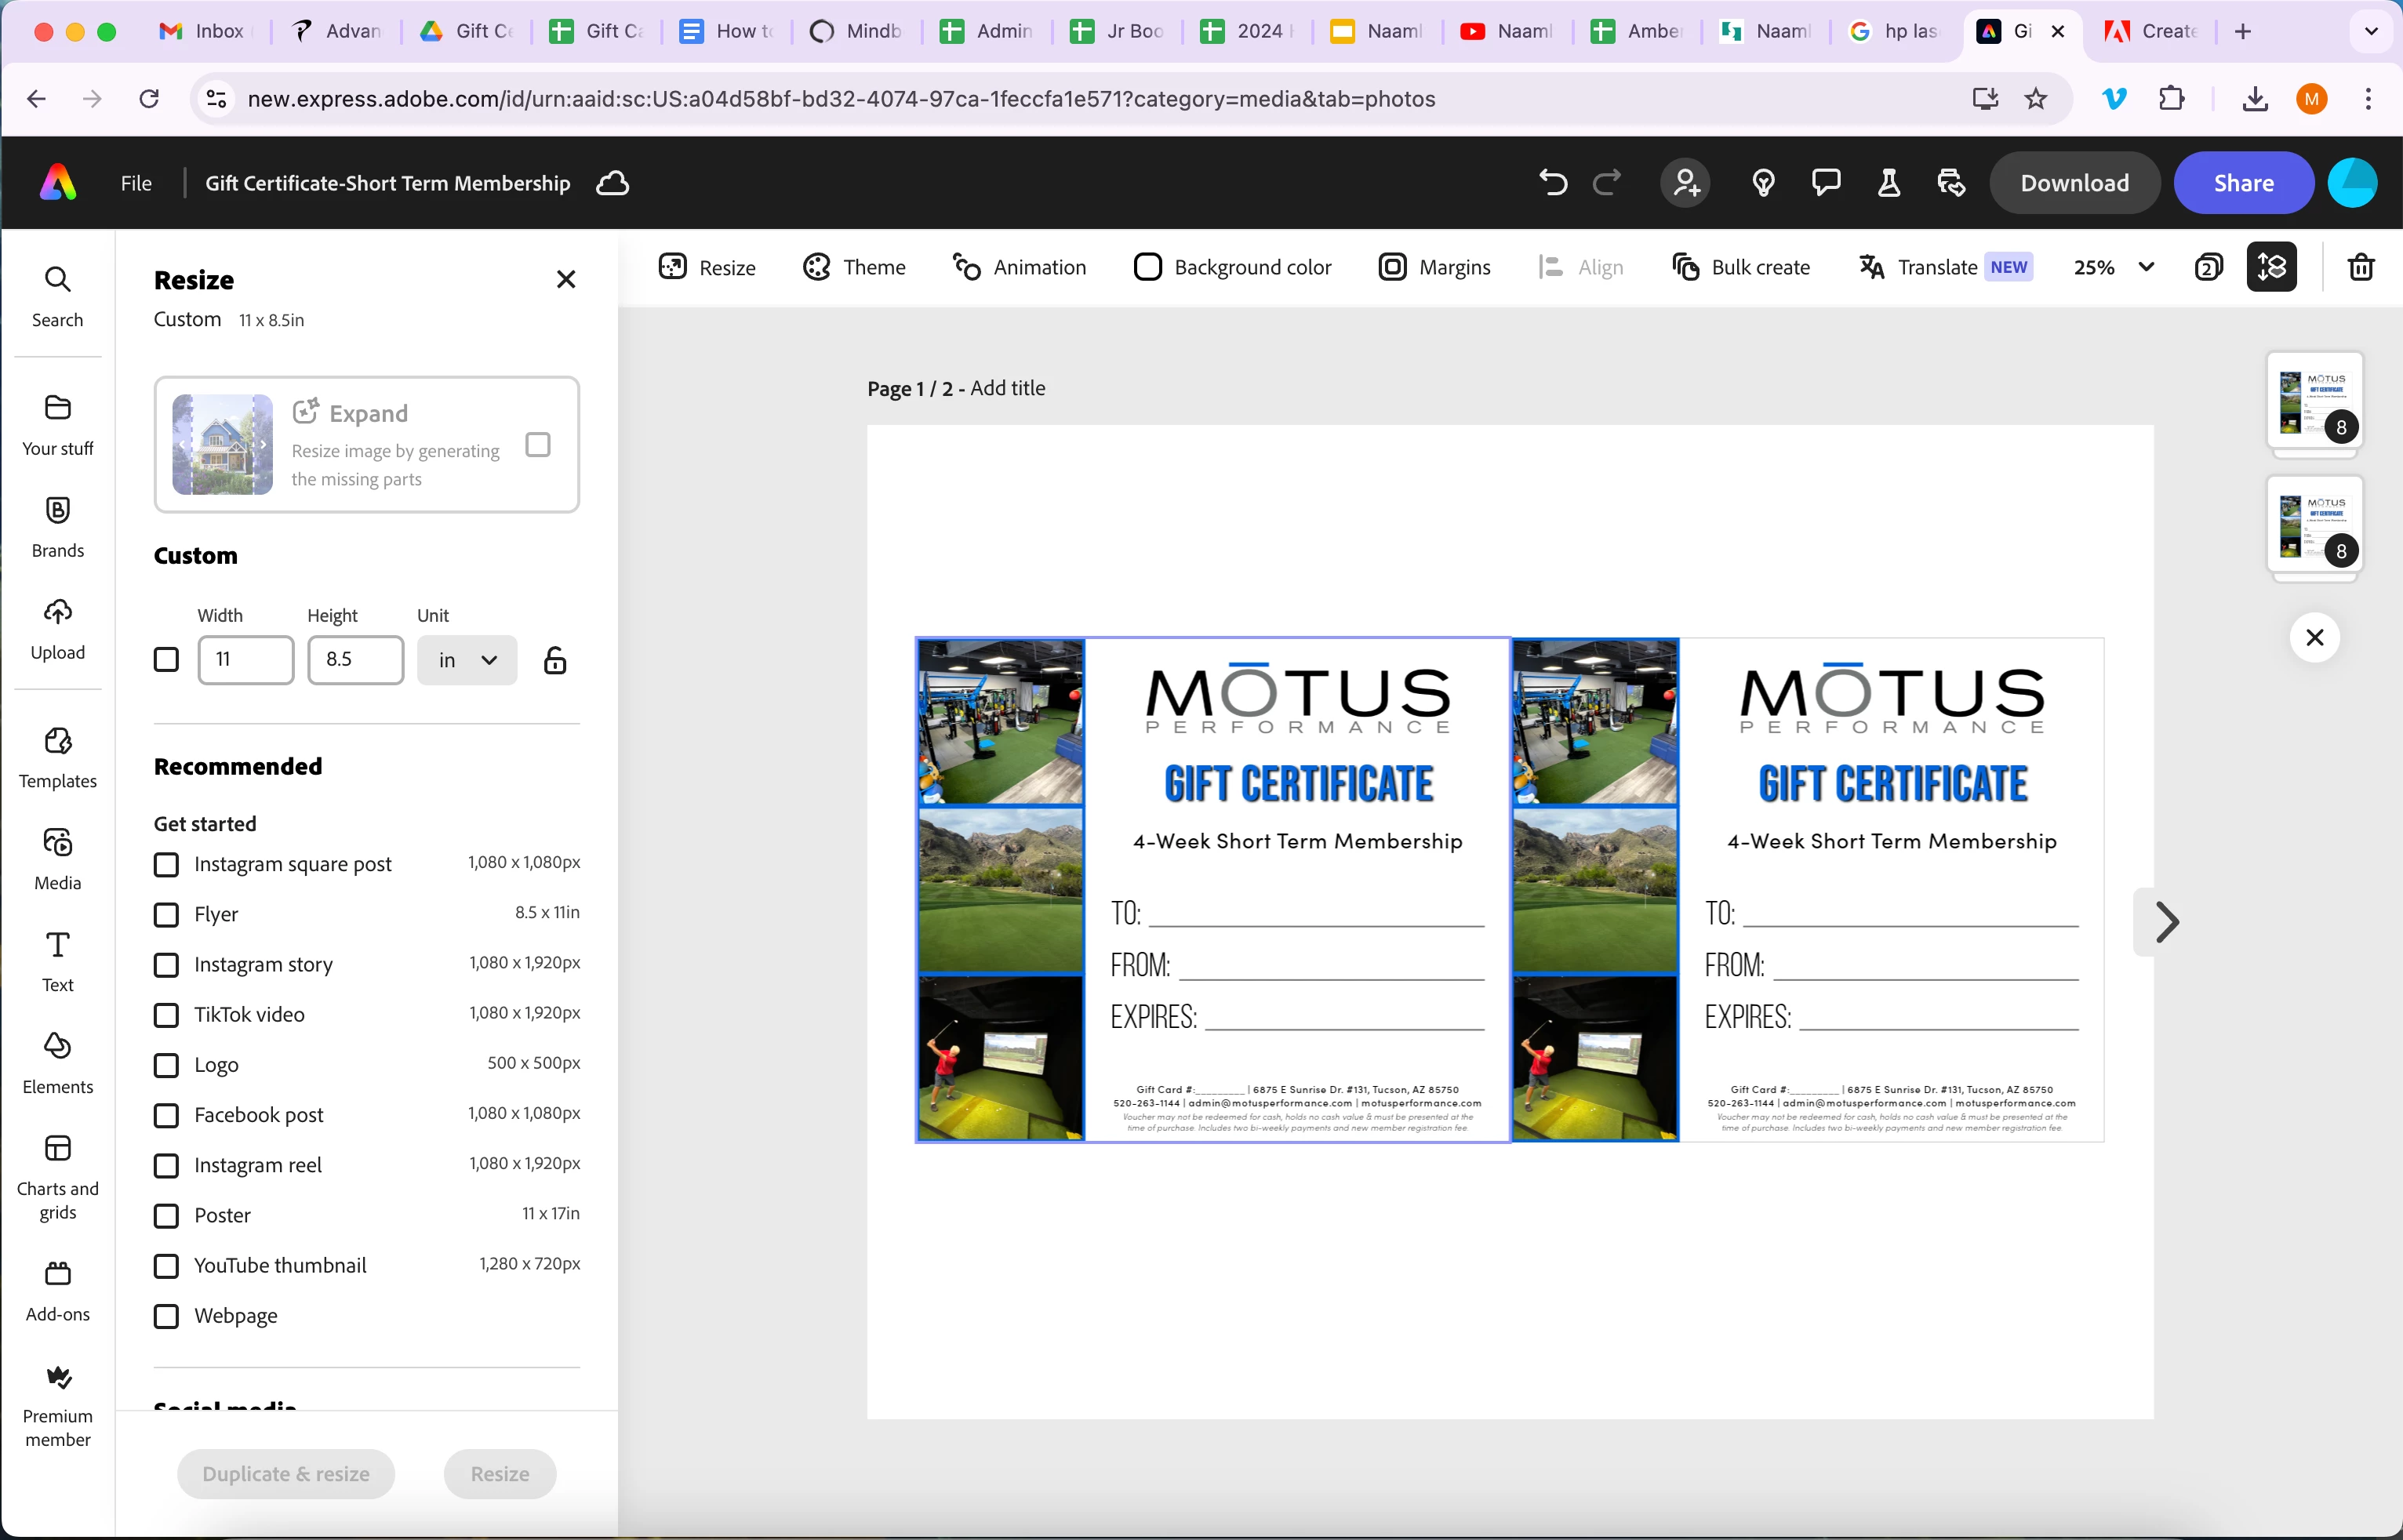Open the File menu
The image size is (2403, 1540).
tap(136, 183)
